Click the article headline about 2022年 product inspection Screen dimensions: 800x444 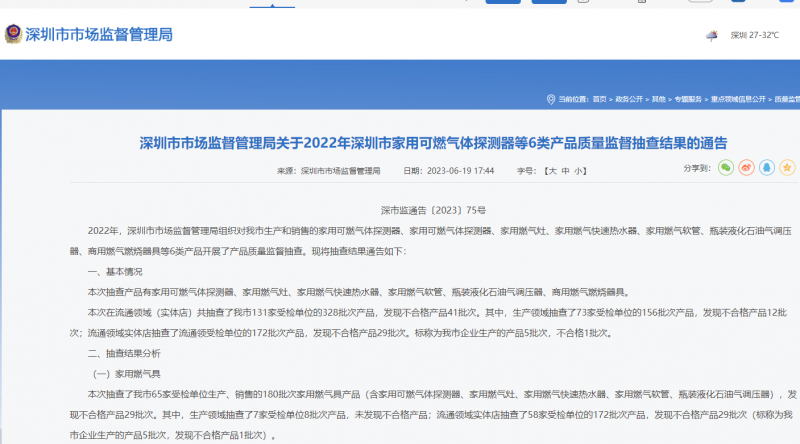pos(433,142)
